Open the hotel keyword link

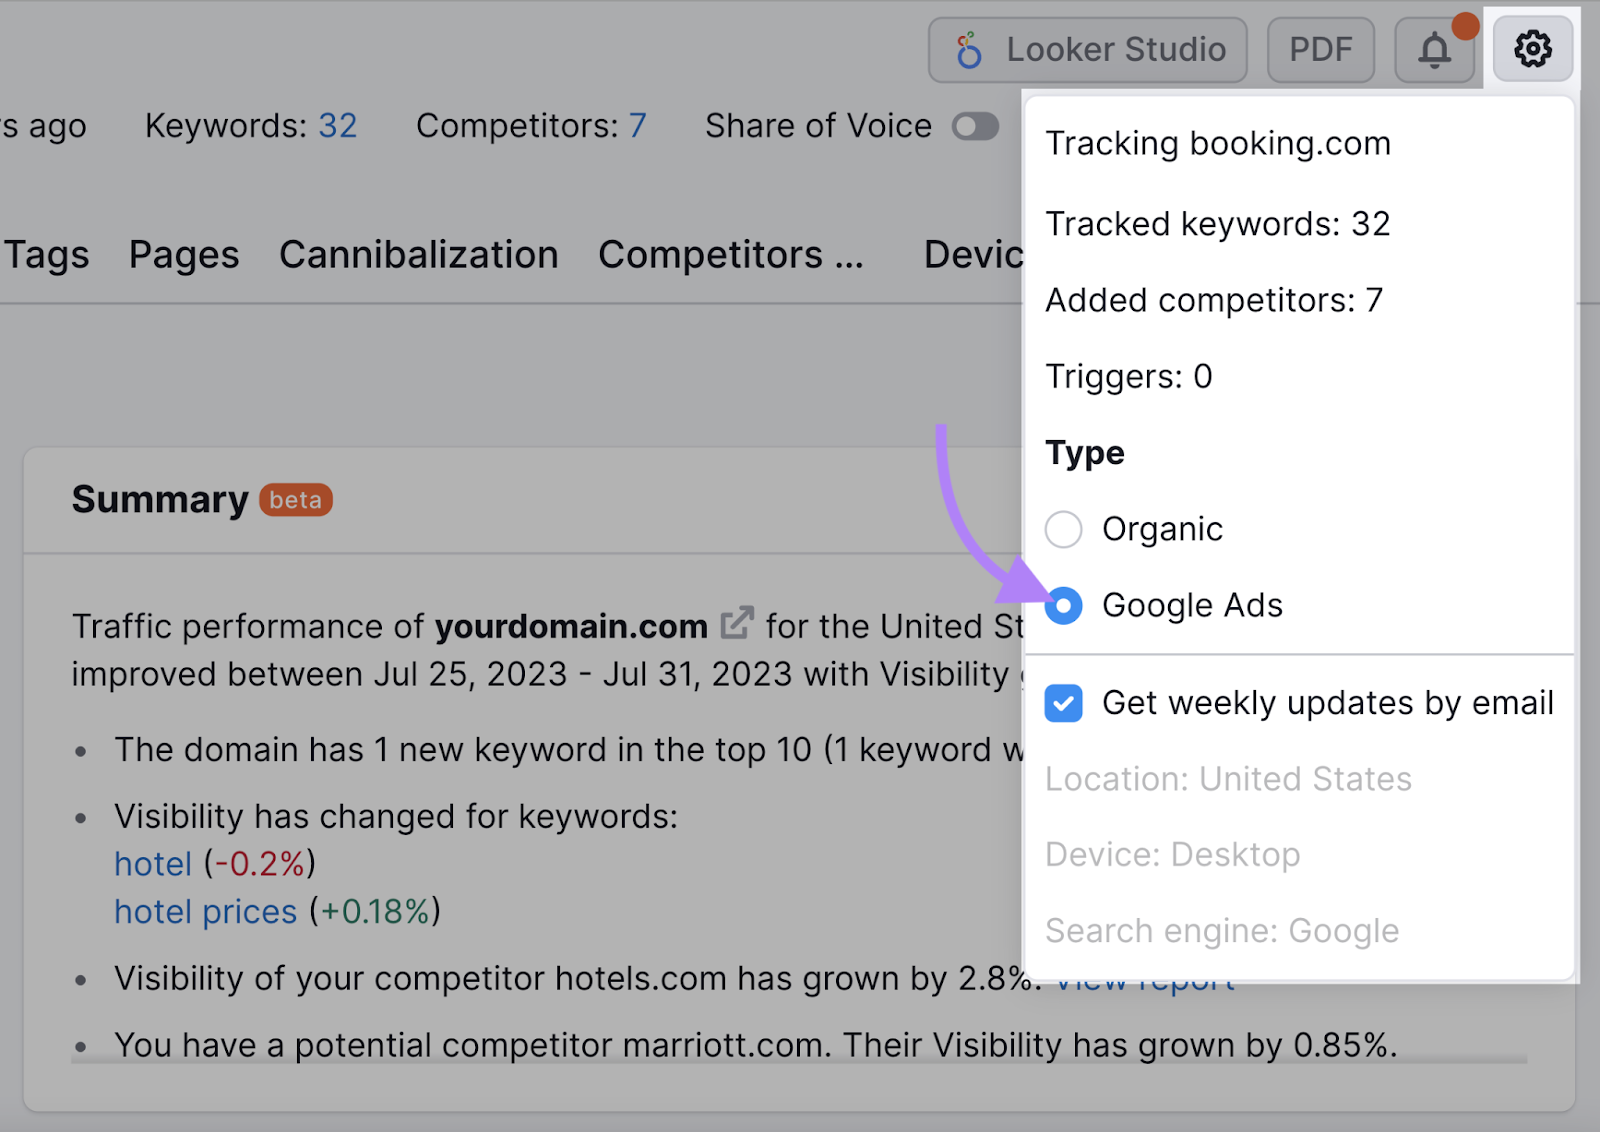point(152,864)
